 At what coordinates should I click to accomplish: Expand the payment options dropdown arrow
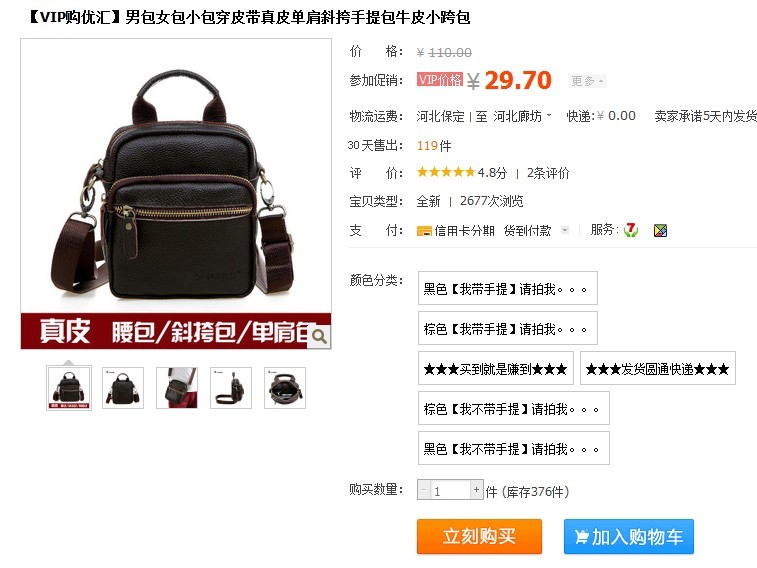564,230
